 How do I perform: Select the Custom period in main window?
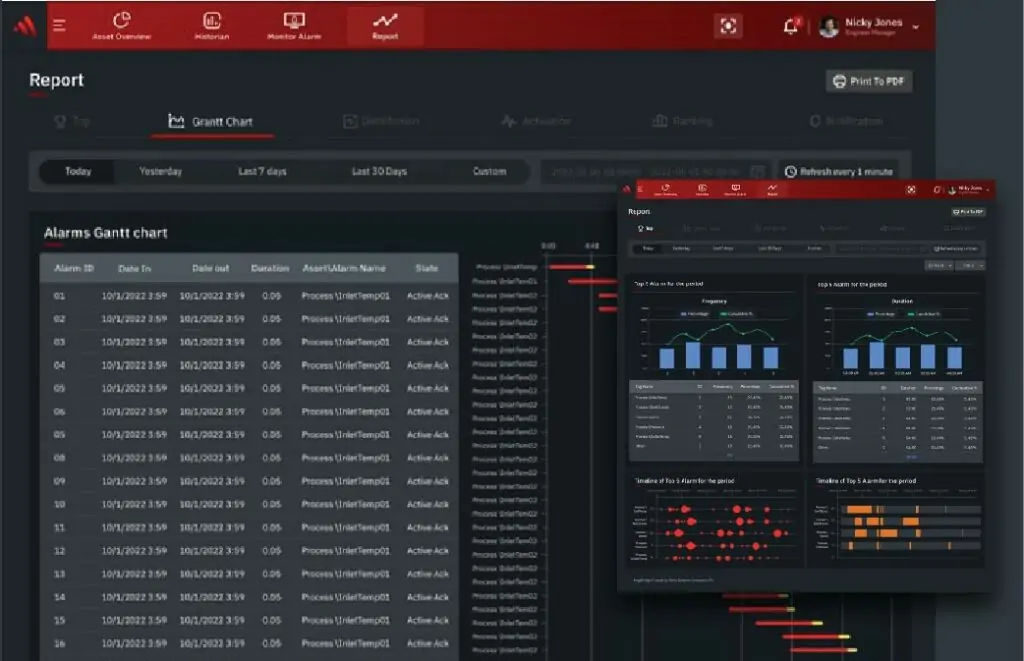click(x=490, y=172)
